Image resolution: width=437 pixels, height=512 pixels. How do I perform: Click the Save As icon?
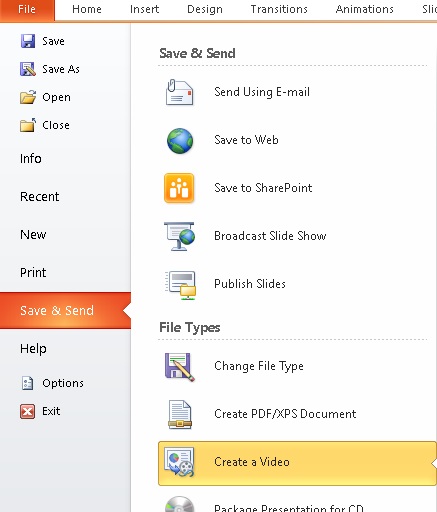pos(28,69)
